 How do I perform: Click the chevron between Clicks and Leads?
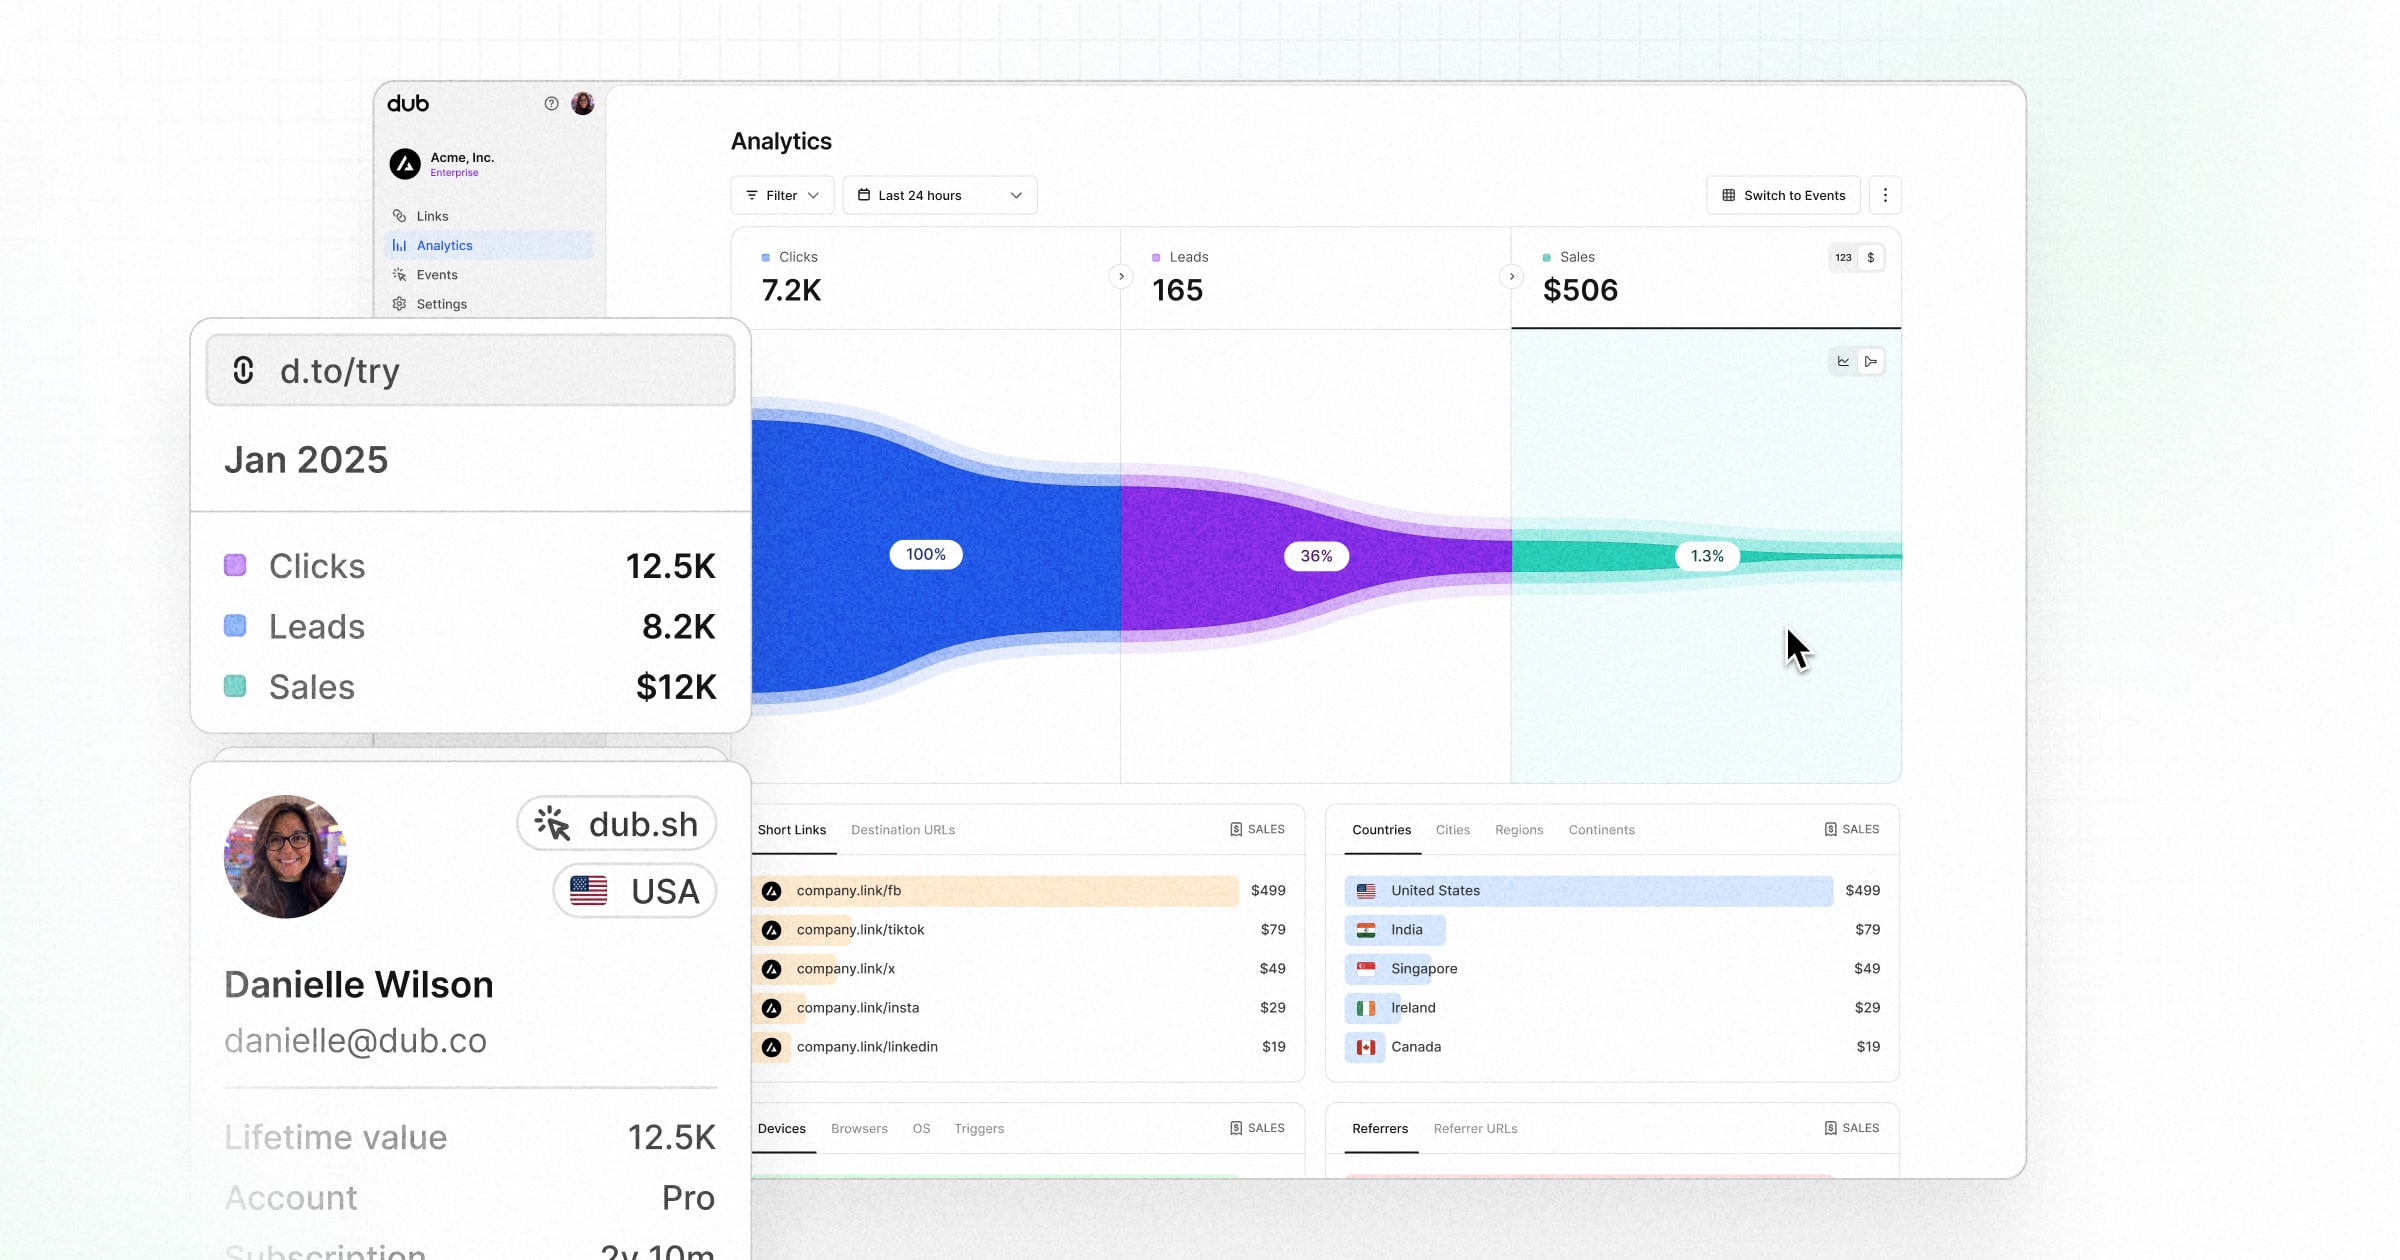(x=1121, y=277)
